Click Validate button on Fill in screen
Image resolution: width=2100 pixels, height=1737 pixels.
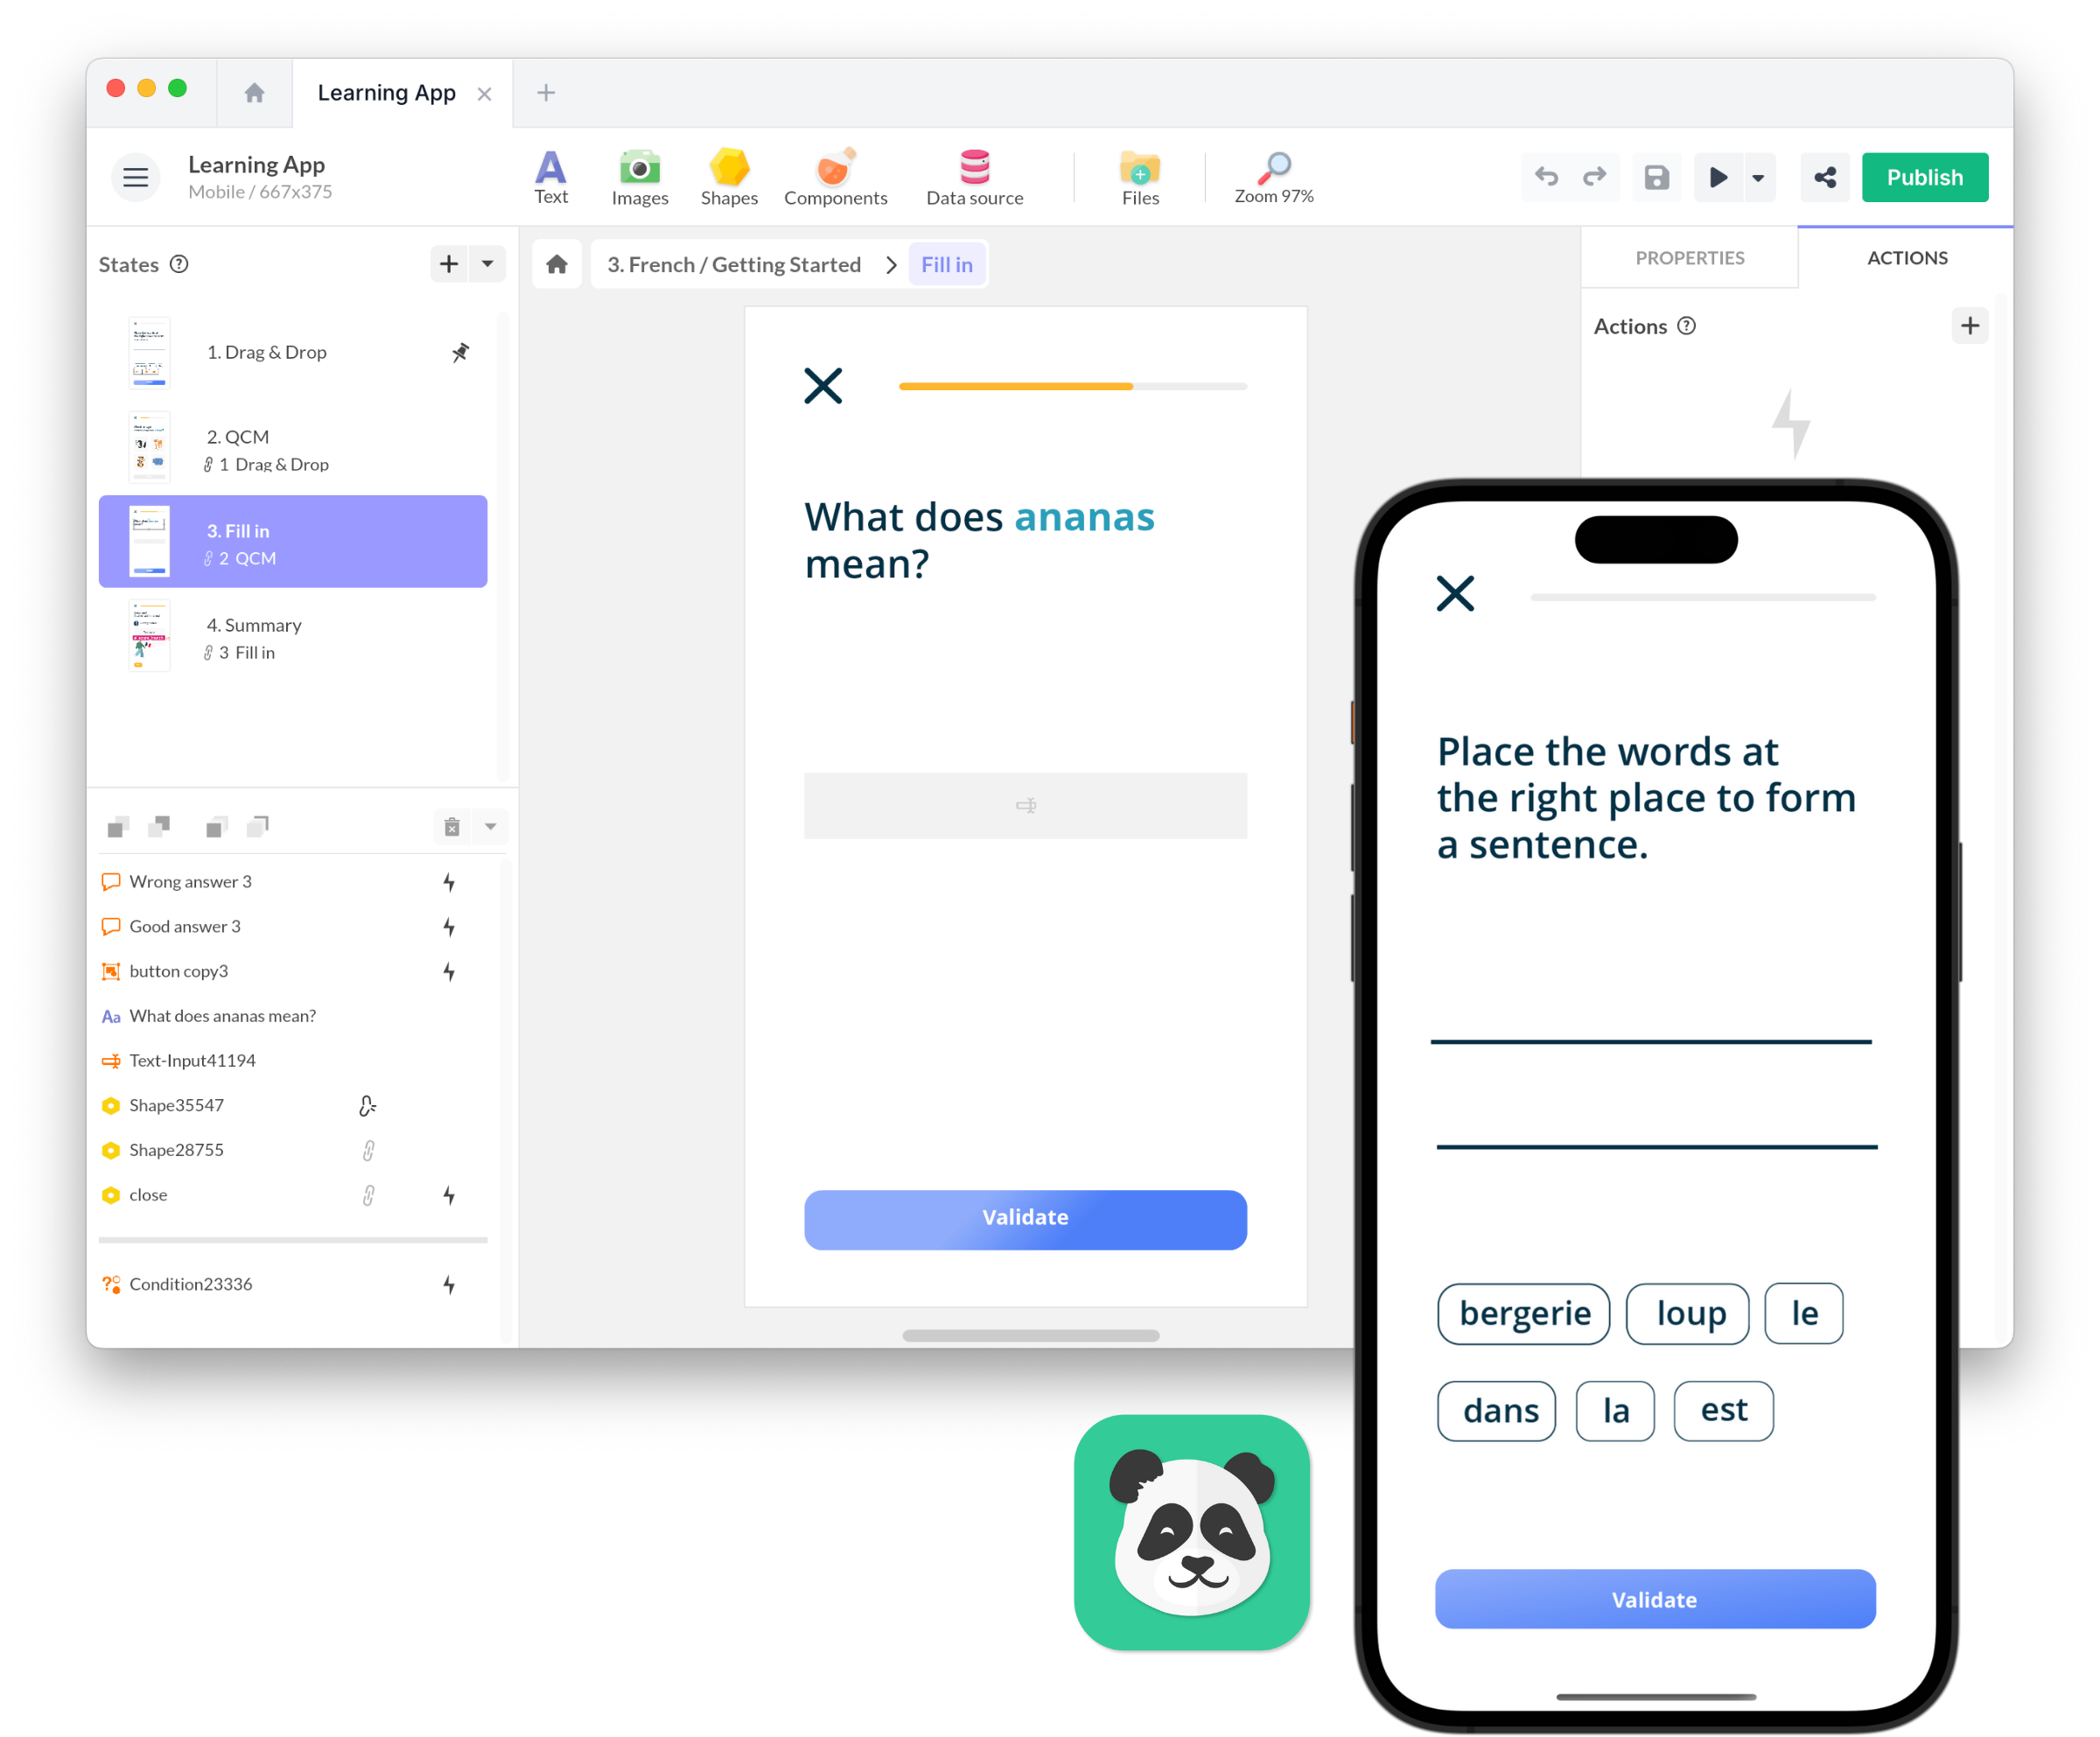(1024, 1215)
